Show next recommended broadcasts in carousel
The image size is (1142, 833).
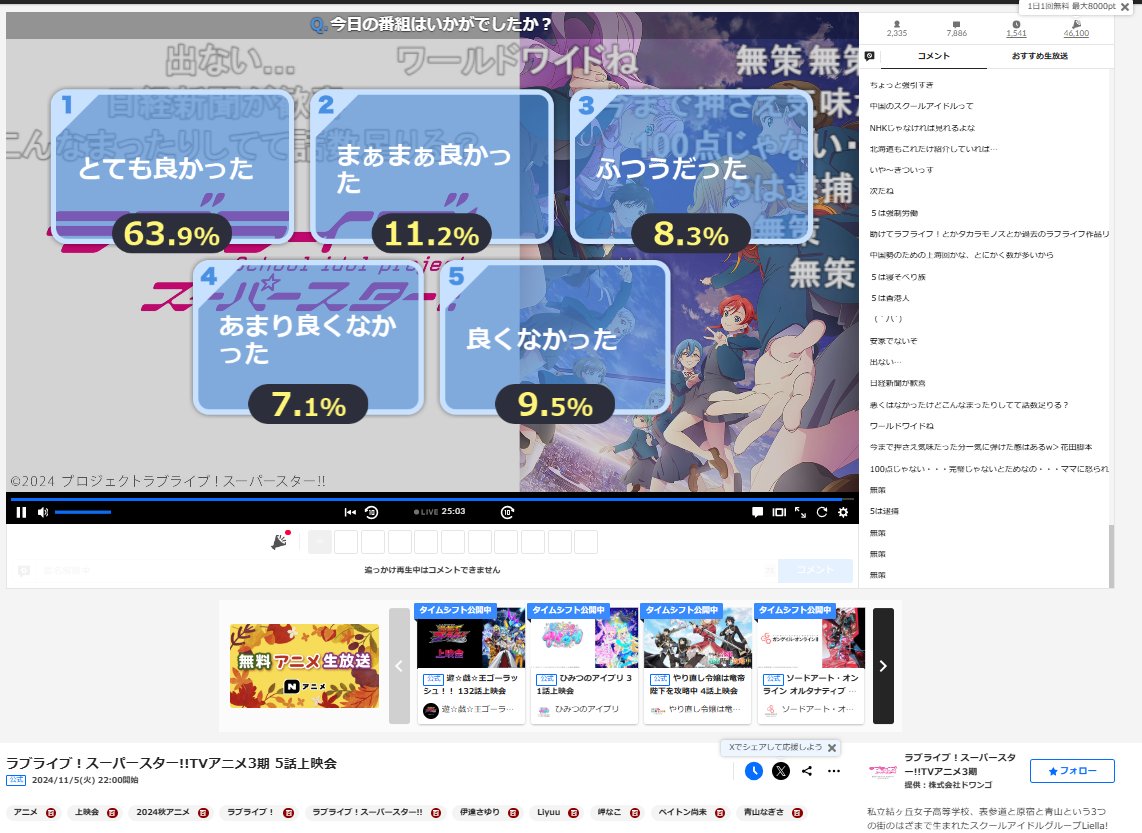883,666
